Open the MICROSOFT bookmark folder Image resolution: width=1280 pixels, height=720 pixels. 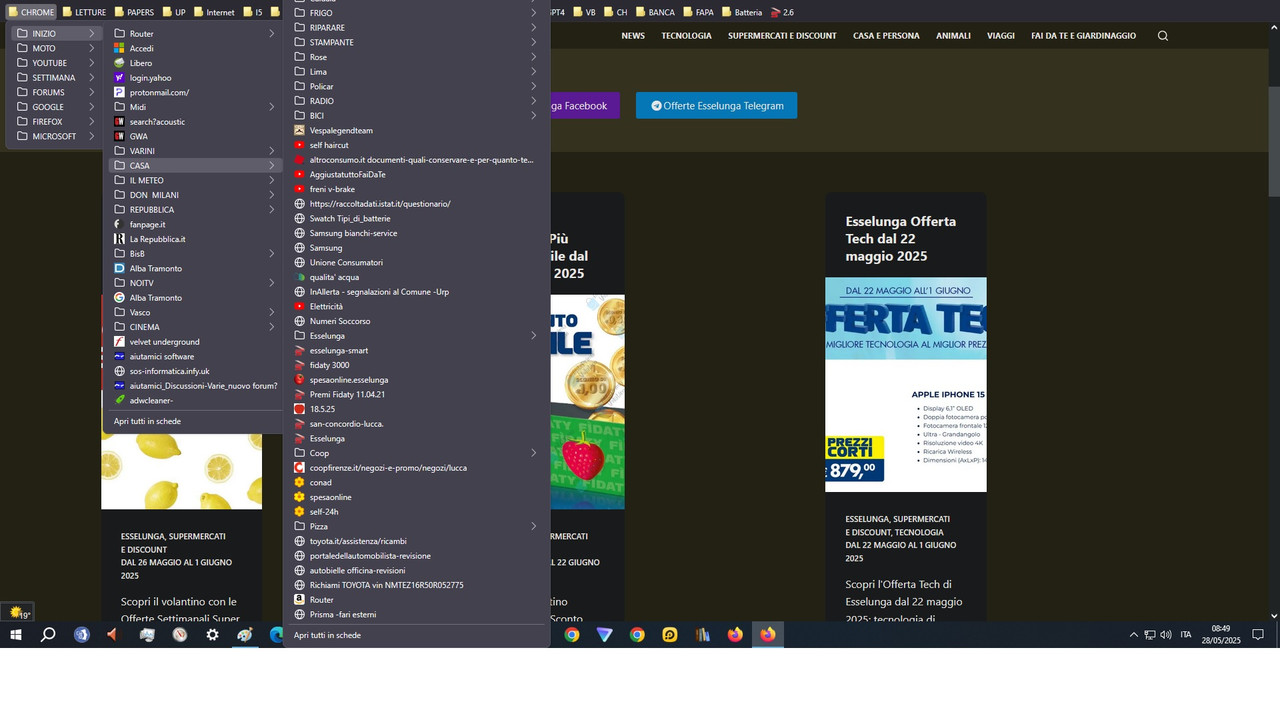coord(56,136)
